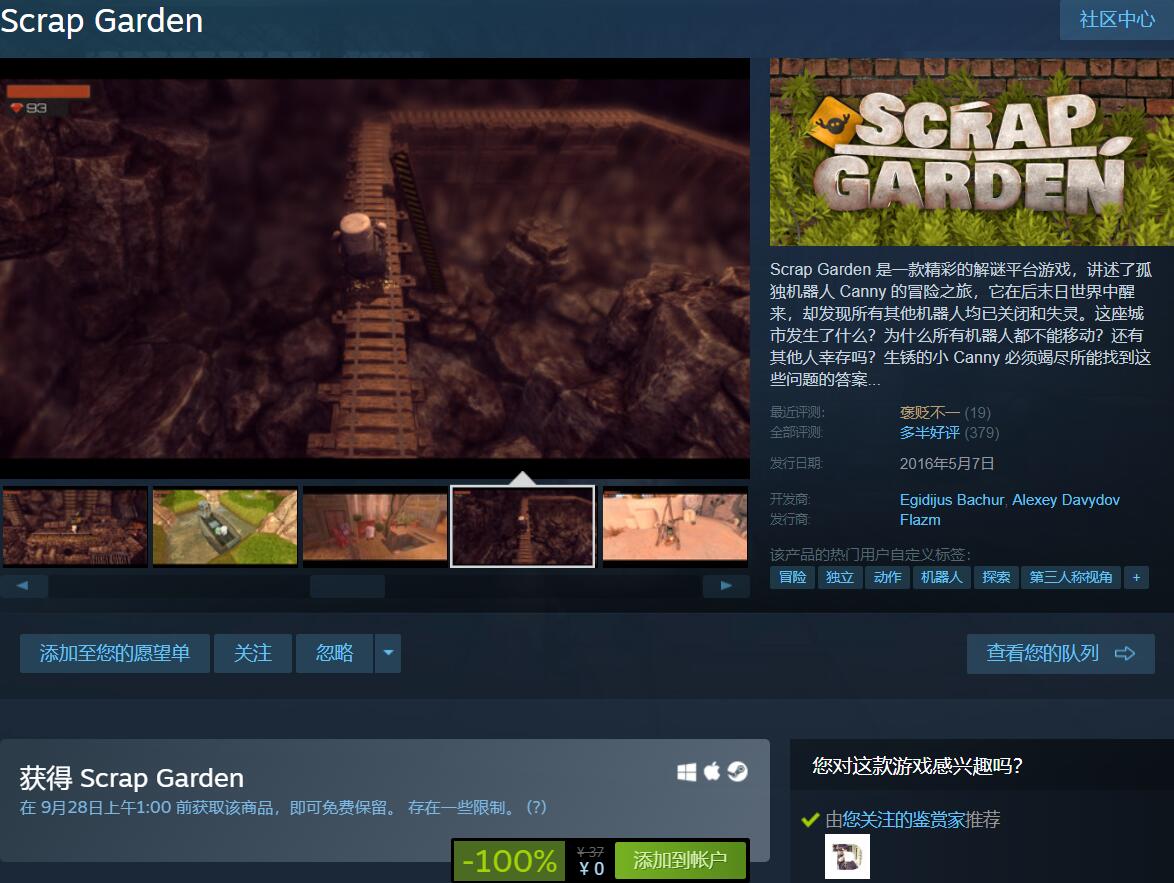
Task: Click the thumbnail strip scrollbar handle
Action: coord(347,586)
